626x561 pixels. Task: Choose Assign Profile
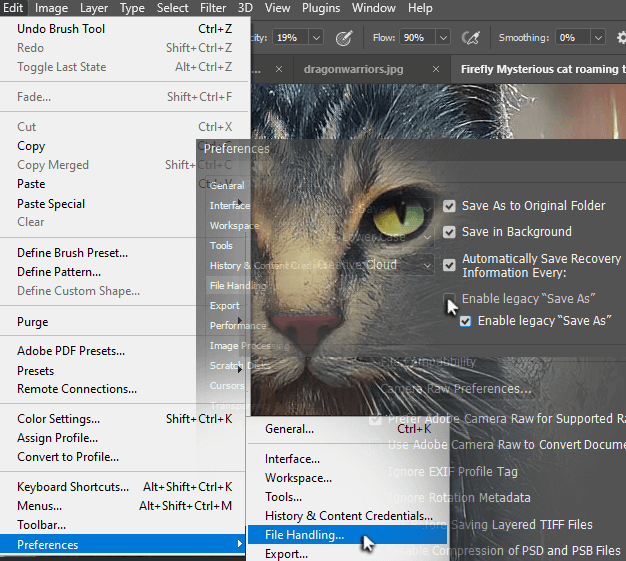coord(125,438)
